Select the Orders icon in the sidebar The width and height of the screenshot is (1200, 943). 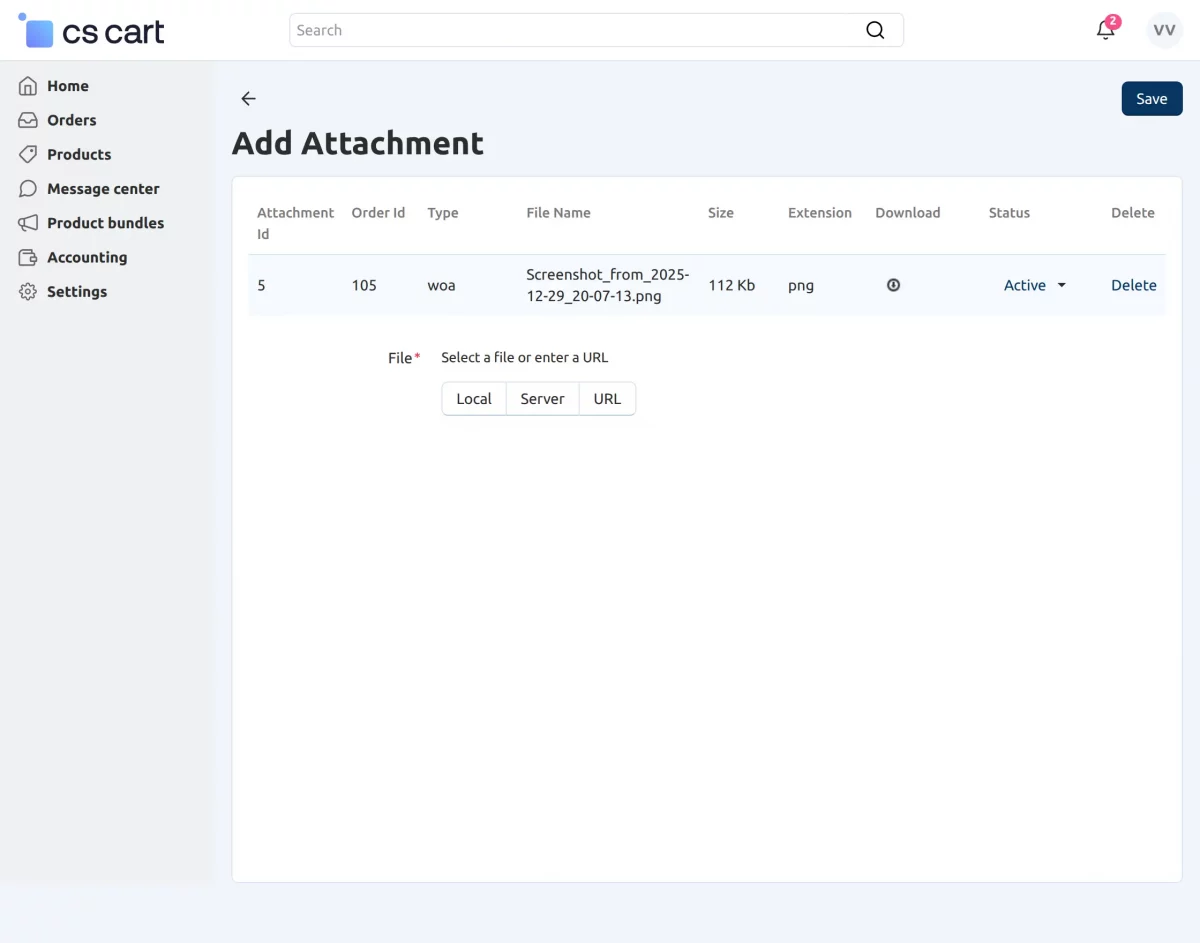(x=28, y=120)
